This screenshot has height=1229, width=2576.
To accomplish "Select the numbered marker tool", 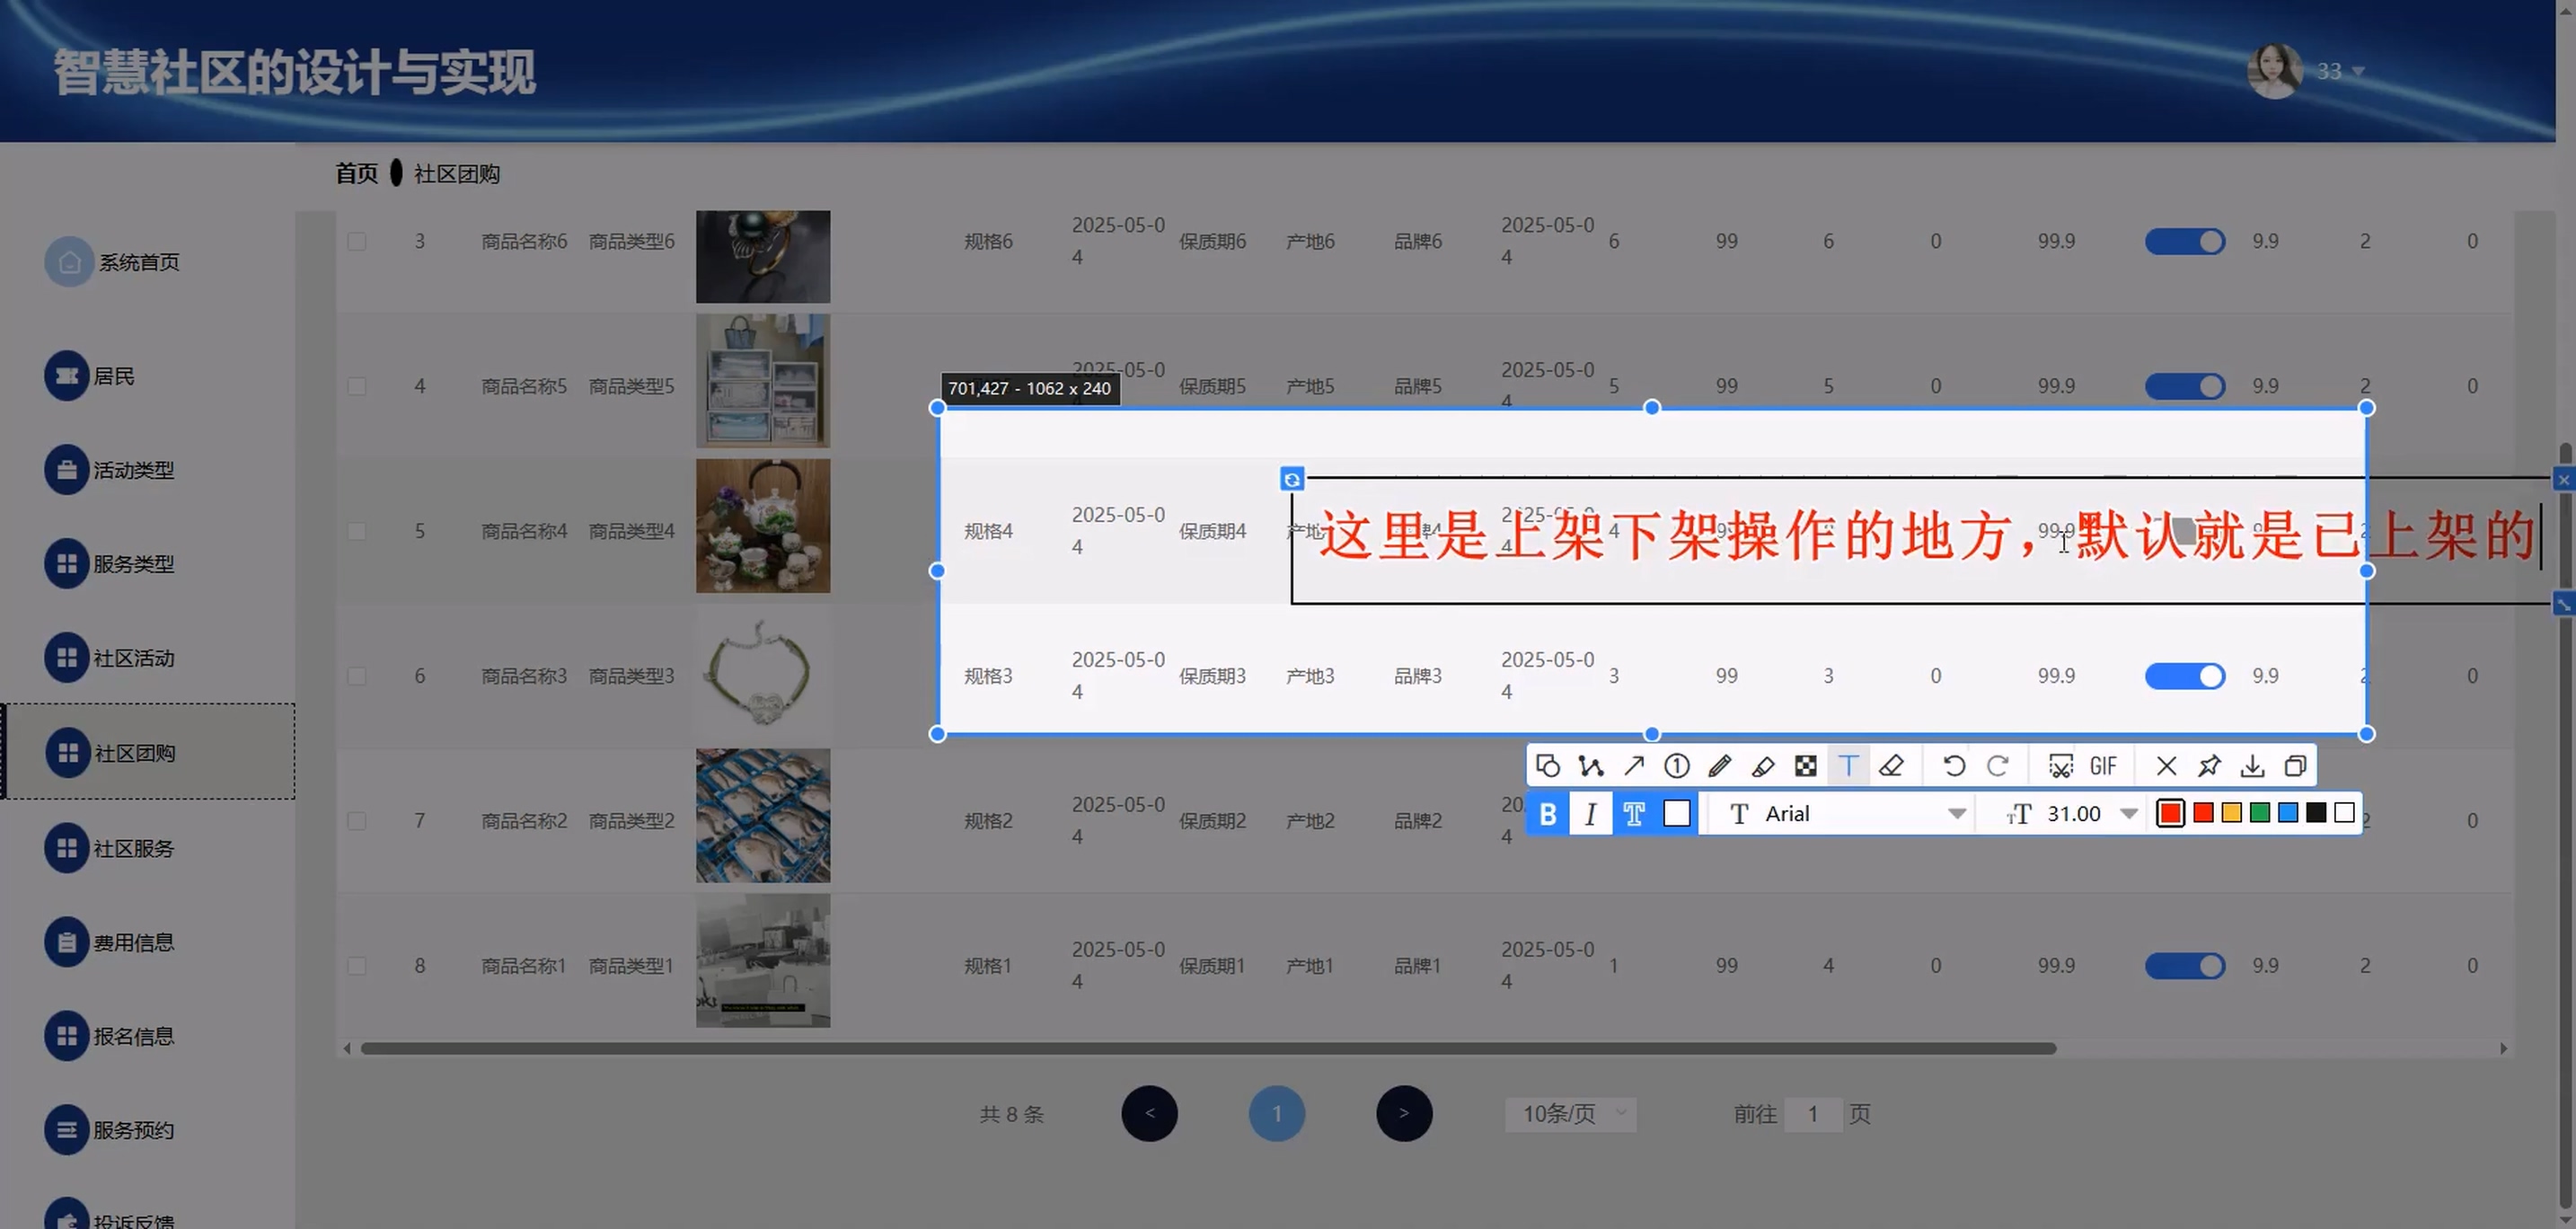I will click(x=1677, y=766).
